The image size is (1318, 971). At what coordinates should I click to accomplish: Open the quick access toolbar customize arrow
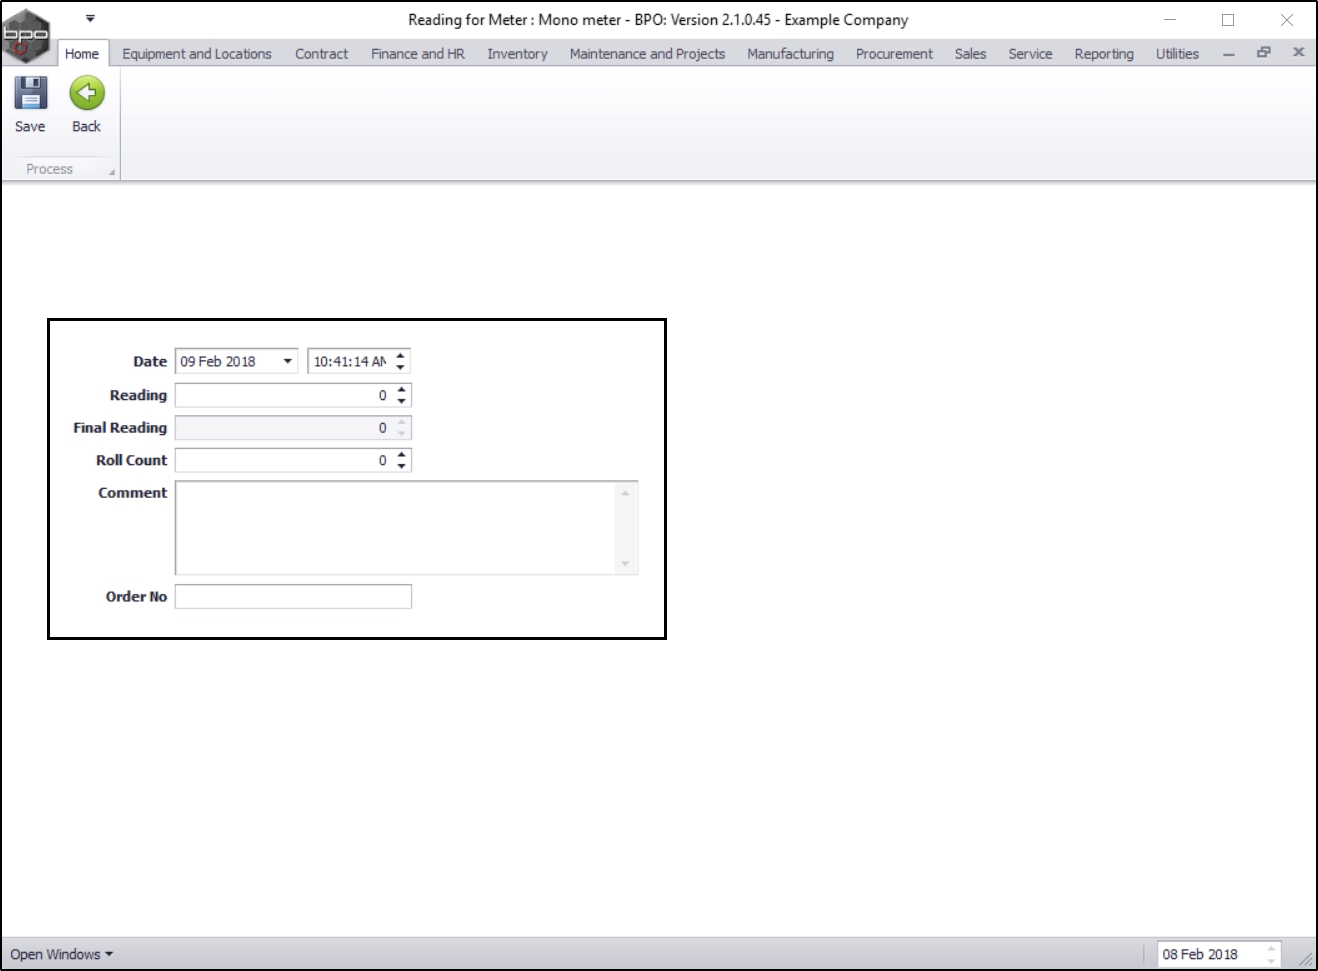click(90, 18)
